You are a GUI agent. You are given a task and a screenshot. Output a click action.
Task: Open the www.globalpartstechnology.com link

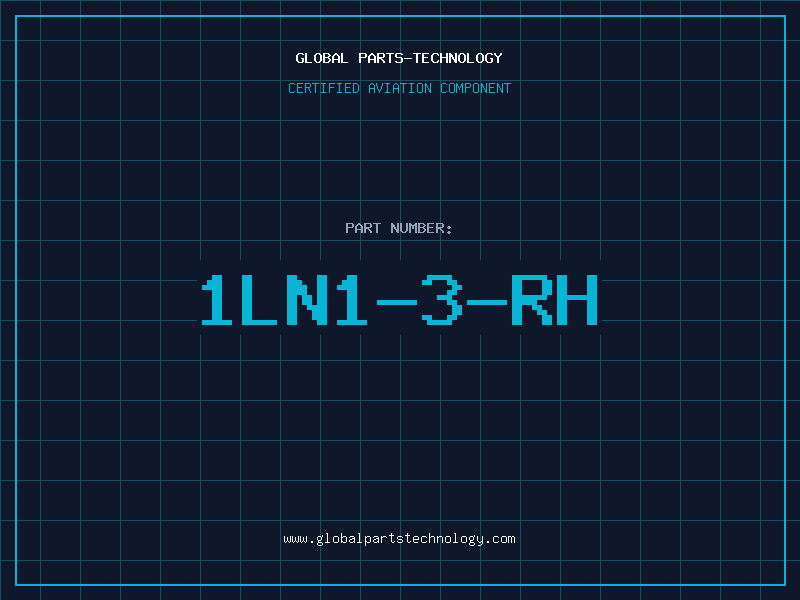[x=399, y=539]
